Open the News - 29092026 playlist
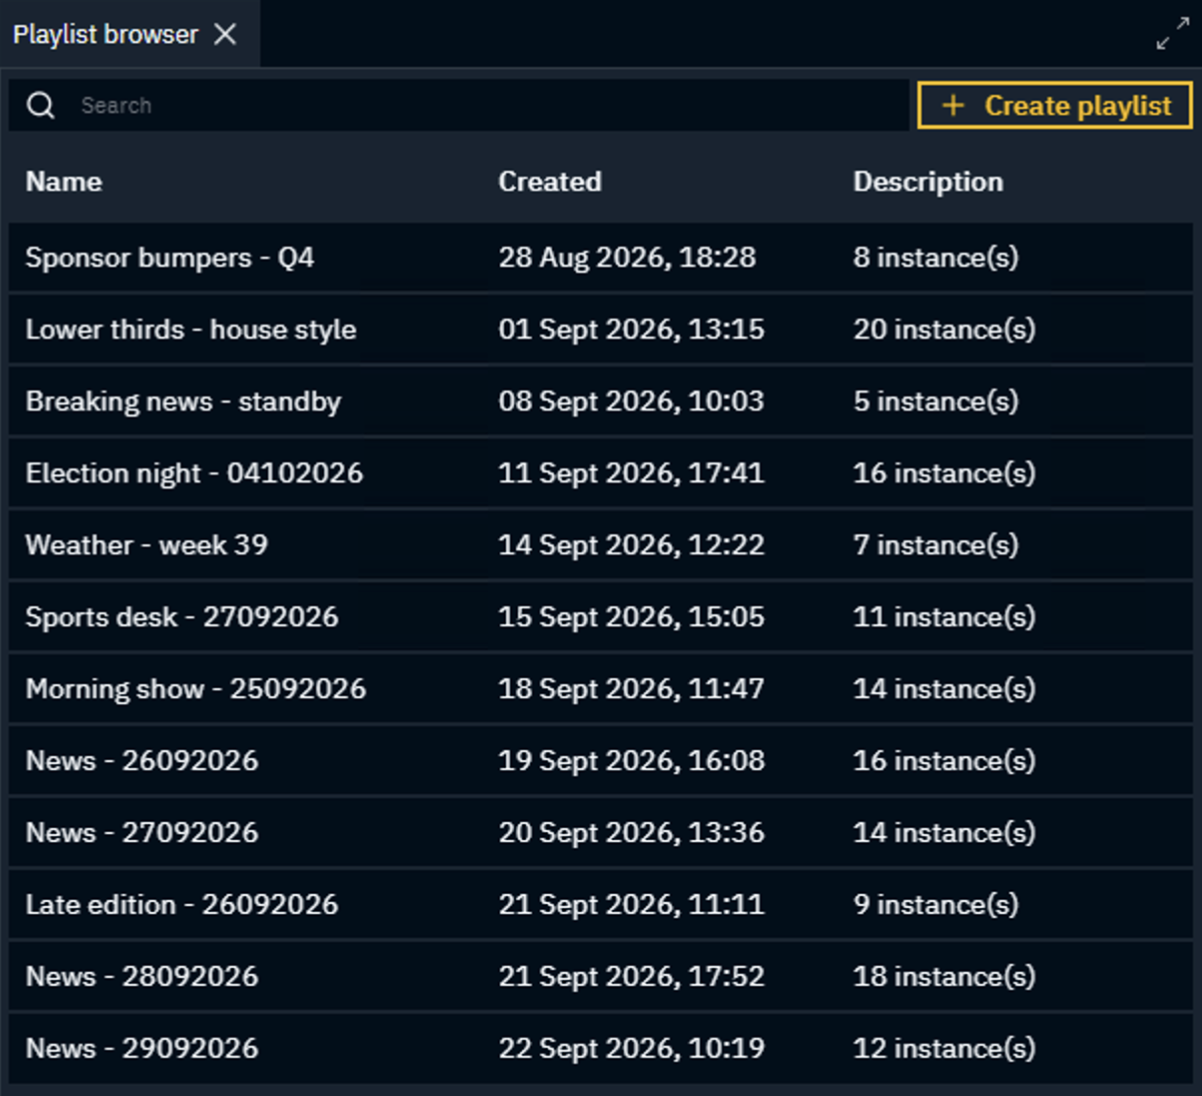 [x=600, y=1049]
